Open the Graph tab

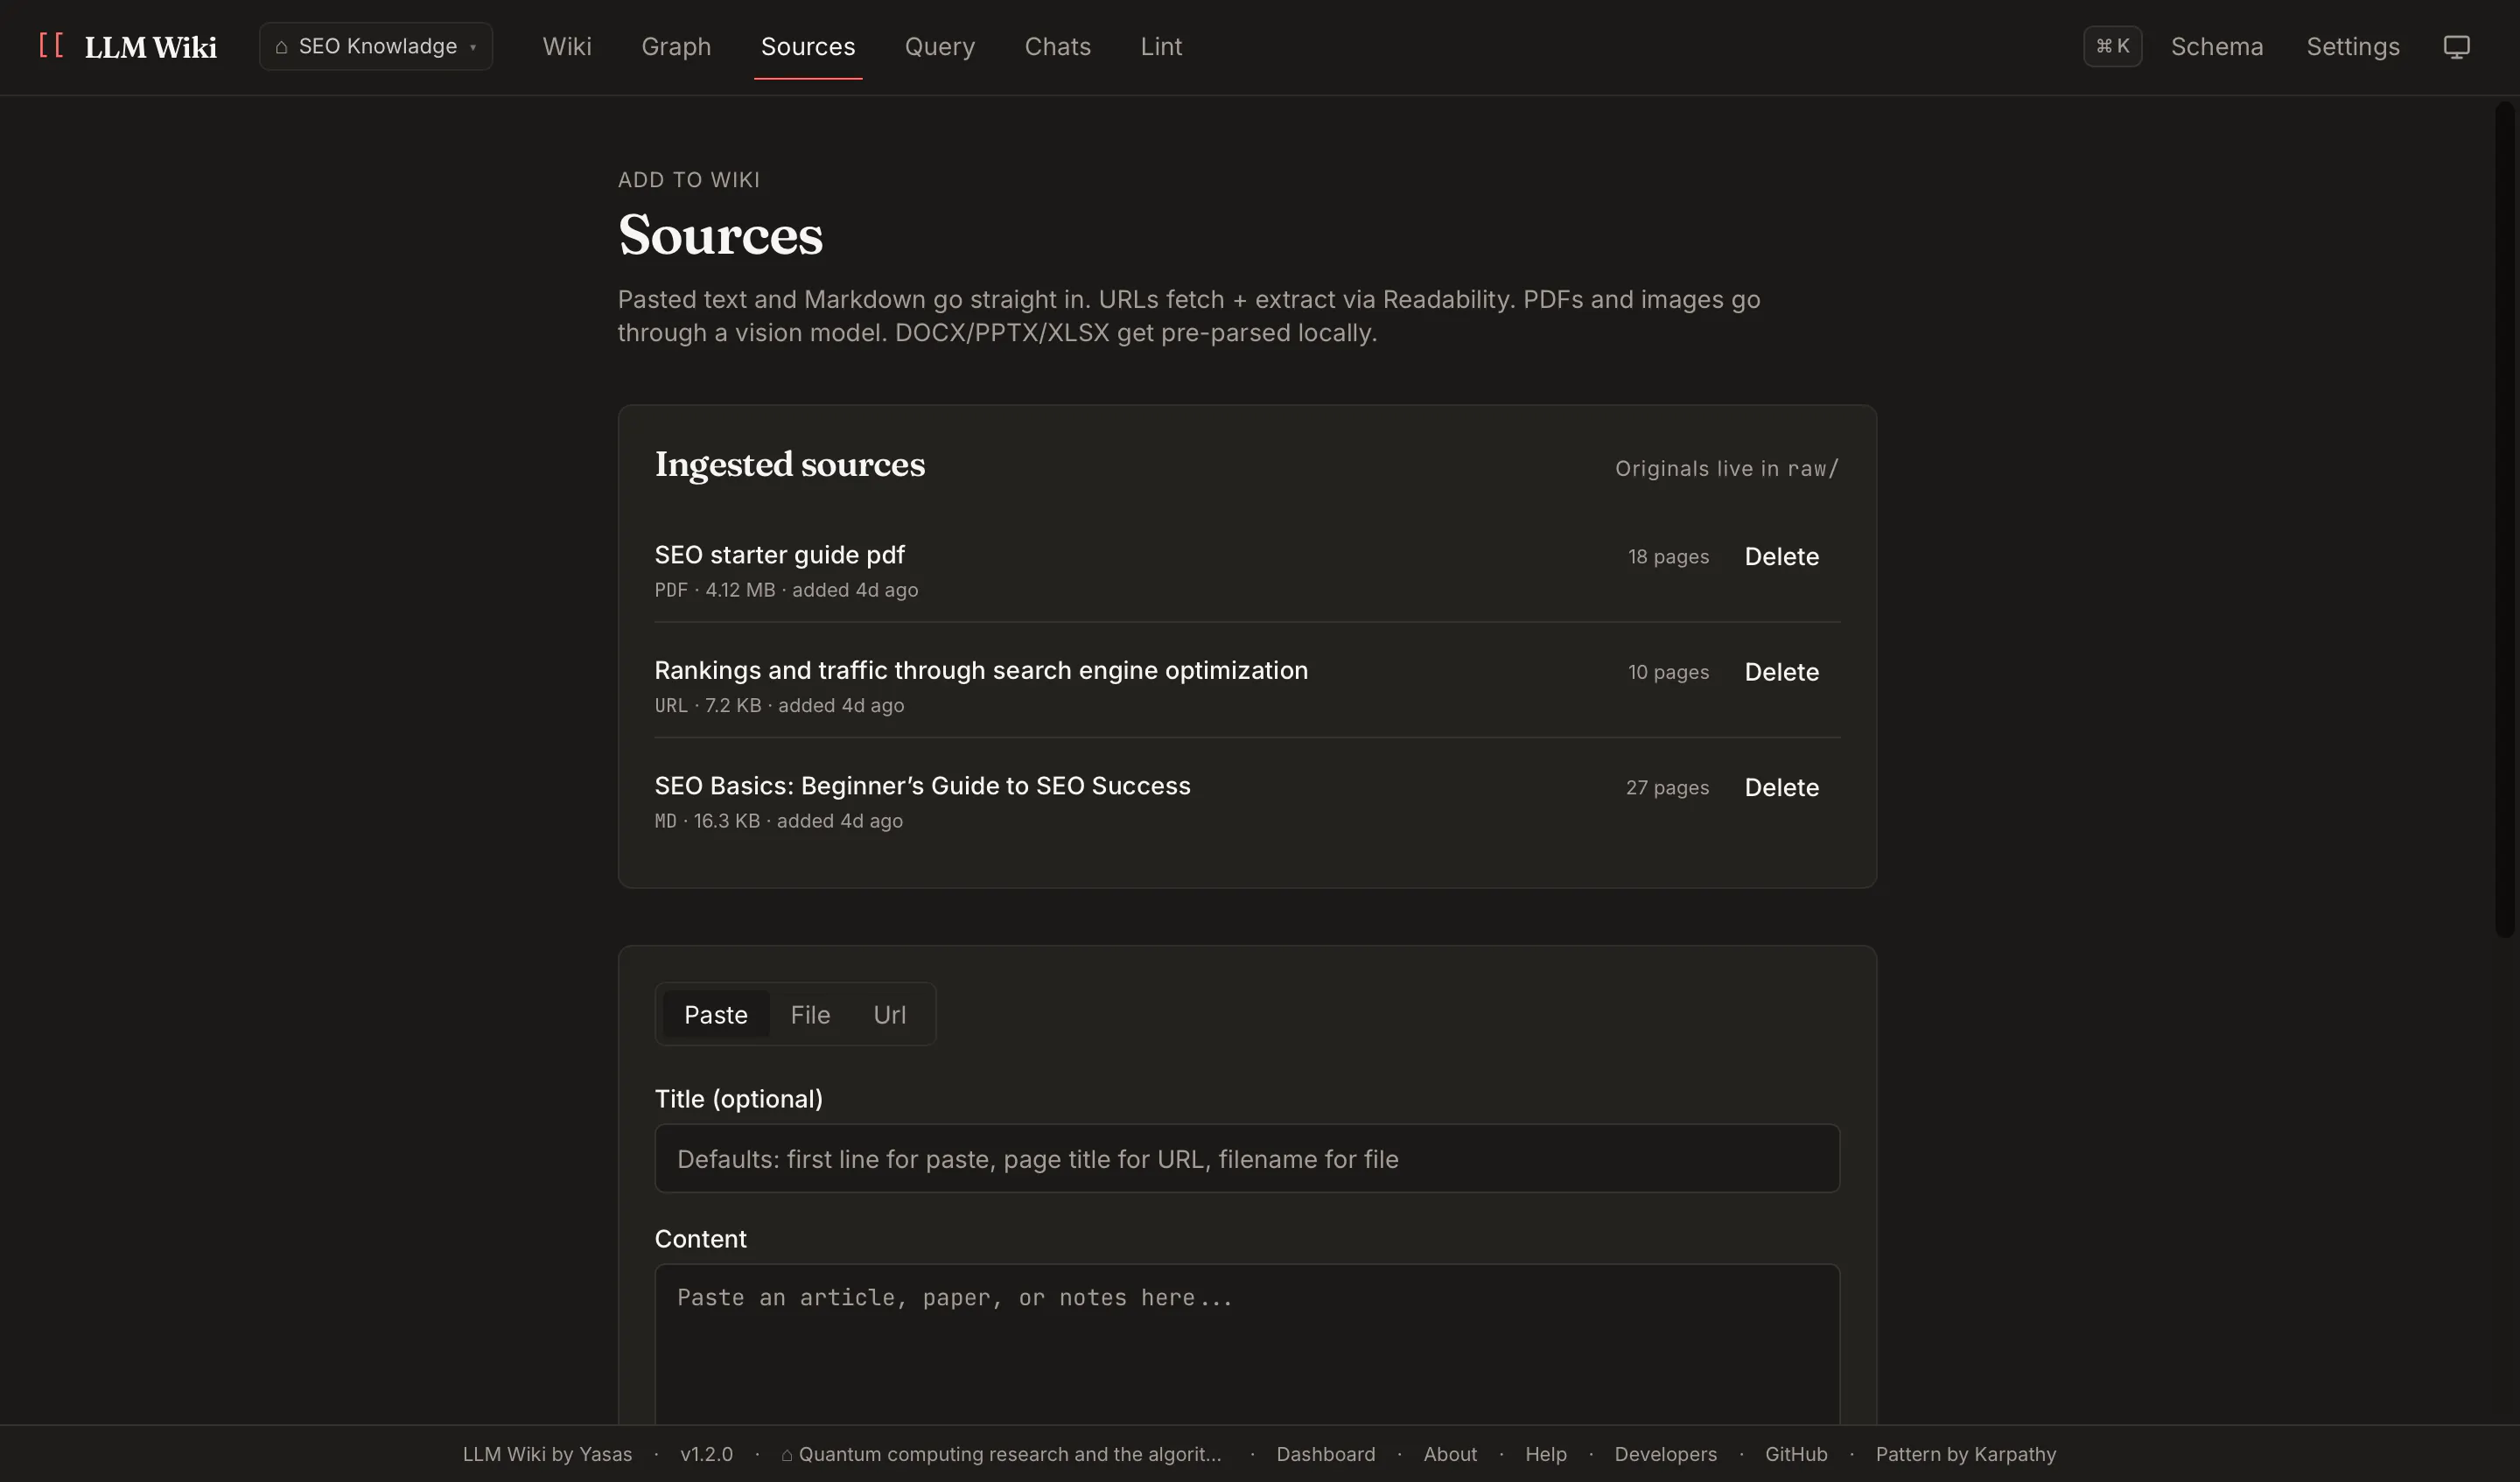pos(676,46)
